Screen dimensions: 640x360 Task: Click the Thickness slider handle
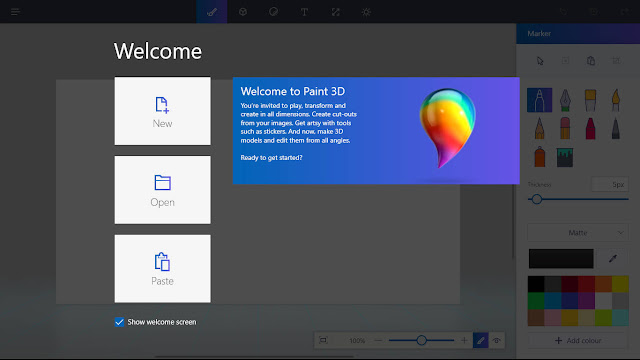point(537,199)
